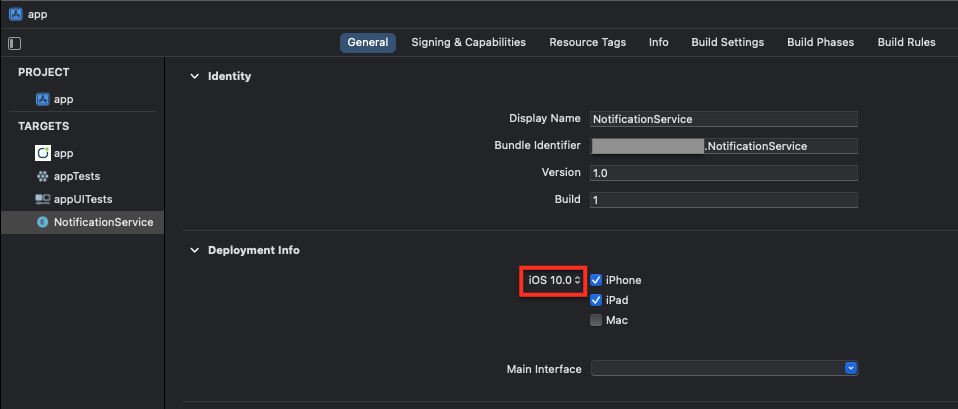Screen dimensions: 958x409
Task: Click the PROJECT heading in sidebar
Action: pyautogui.click(x=44, y=73)
